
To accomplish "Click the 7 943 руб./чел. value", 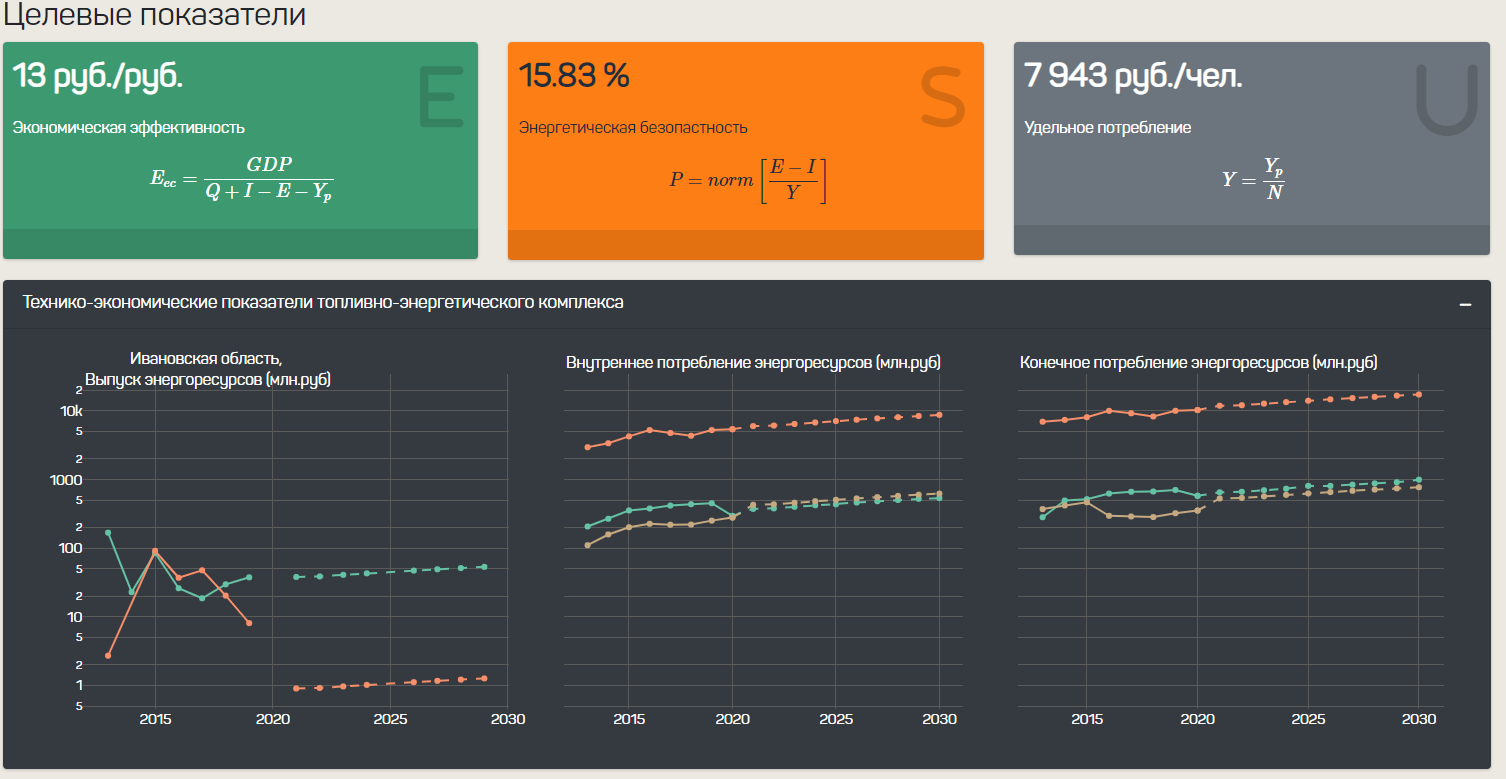I will 1133,76.
